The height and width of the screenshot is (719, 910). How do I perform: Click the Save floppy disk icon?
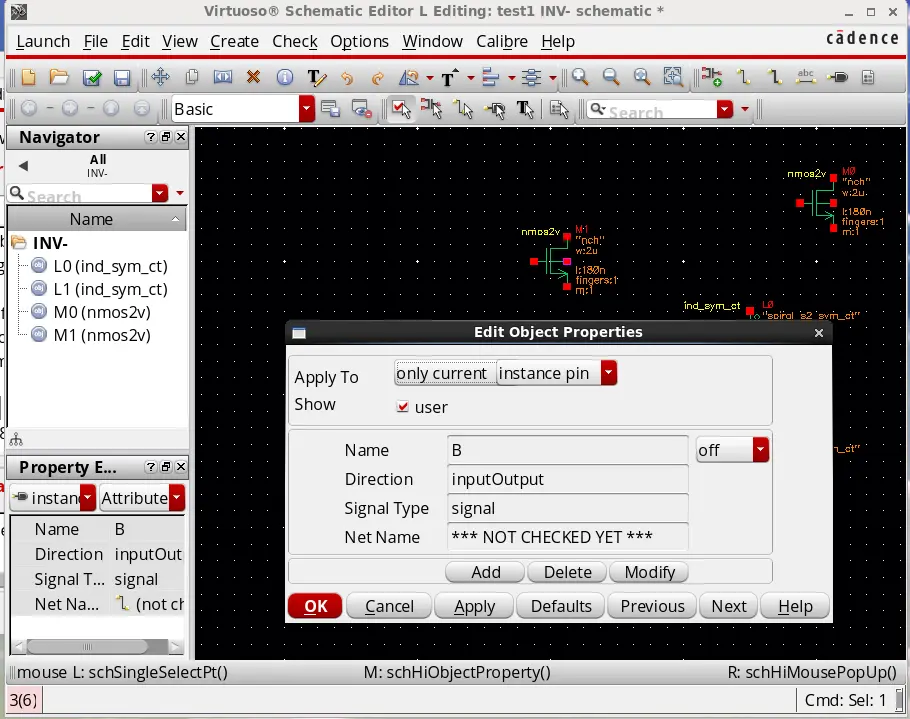point(122,77)
